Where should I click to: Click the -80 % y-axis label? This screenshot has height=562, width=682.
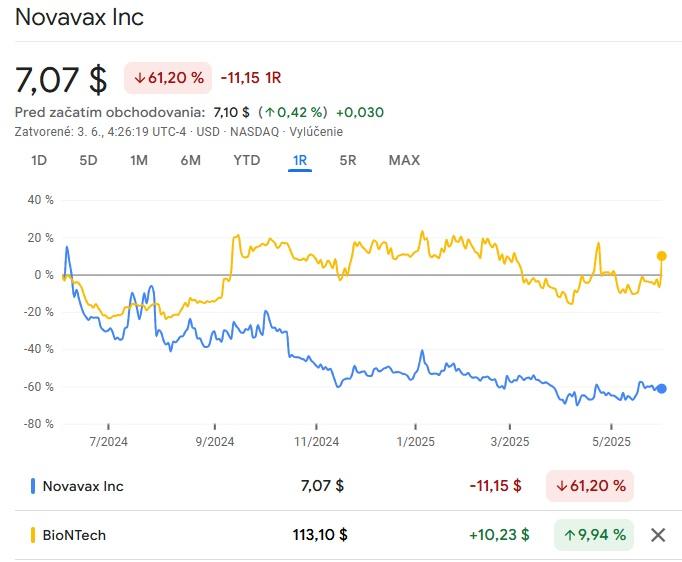39,424
